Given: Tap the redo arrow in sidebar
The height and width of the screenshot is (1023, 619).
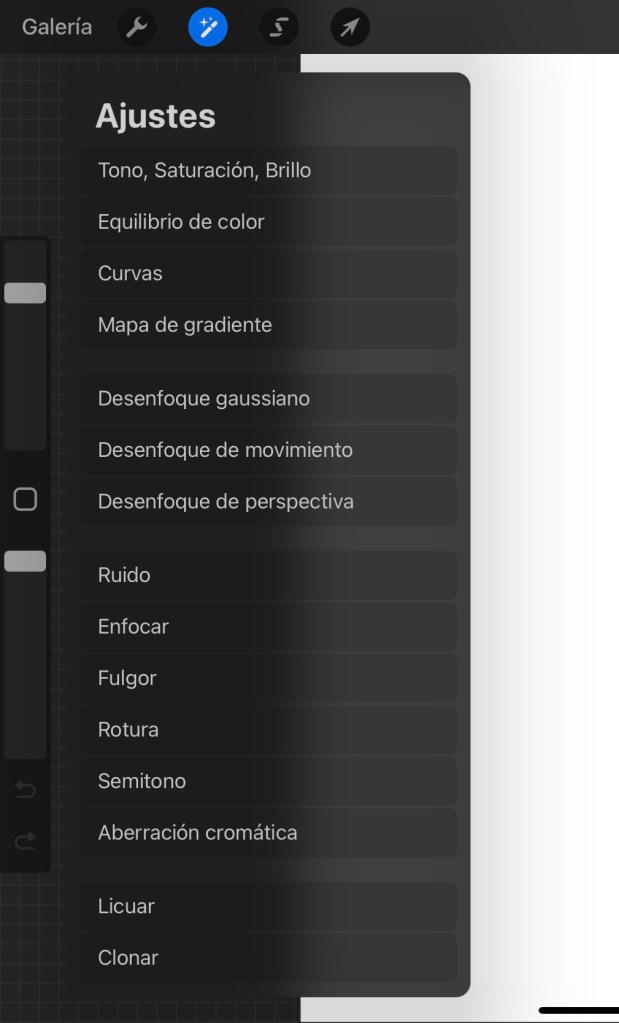Looking at the screenshot, I should (25, 841).
